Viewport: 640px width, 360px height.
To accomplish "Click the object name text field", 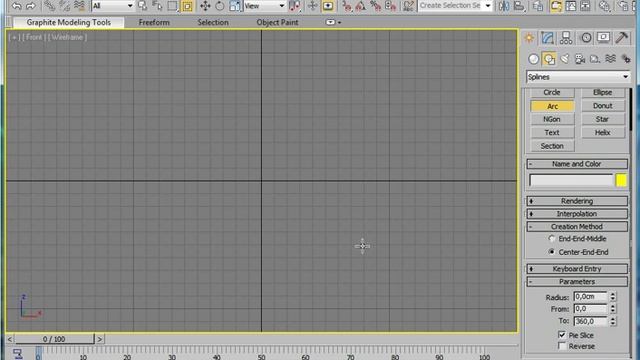I will click(571, 180).
